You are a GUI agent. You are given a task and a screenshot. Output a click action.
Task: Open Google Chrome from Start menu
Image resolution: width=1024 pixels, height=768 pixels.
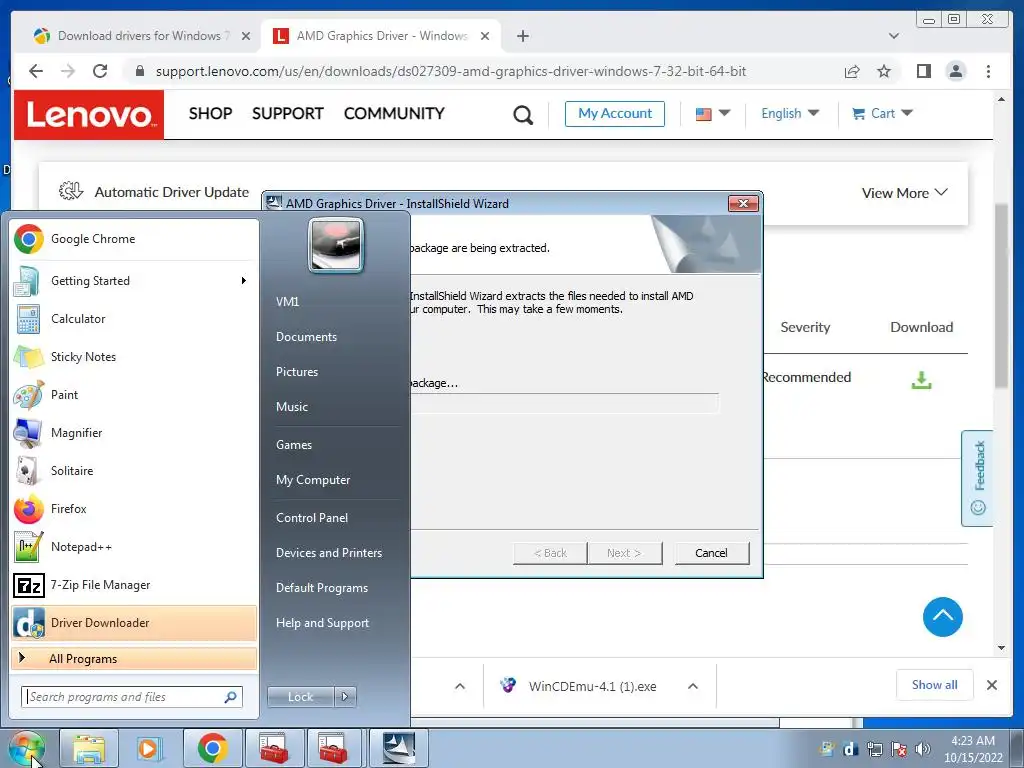point(134,239)
